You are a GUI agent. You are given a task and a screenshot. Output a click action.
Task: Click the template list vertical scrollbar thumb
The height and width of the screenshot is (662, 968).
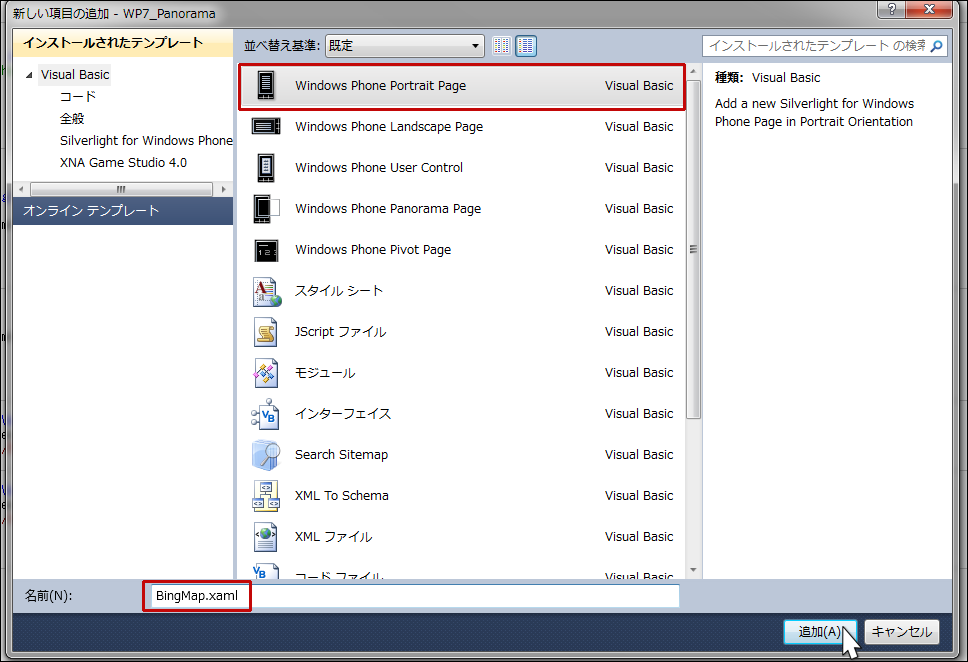pyautogui.click(x=693, y=249)
